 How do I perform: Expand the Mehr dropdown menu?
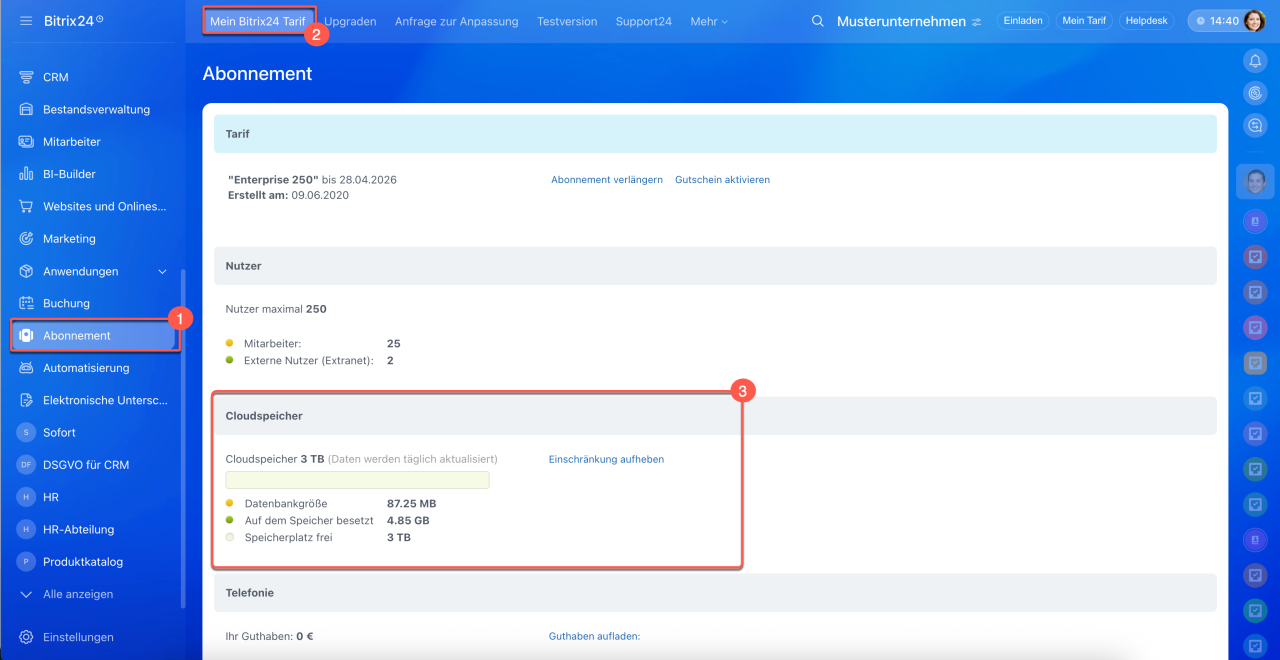click(709, 21)
